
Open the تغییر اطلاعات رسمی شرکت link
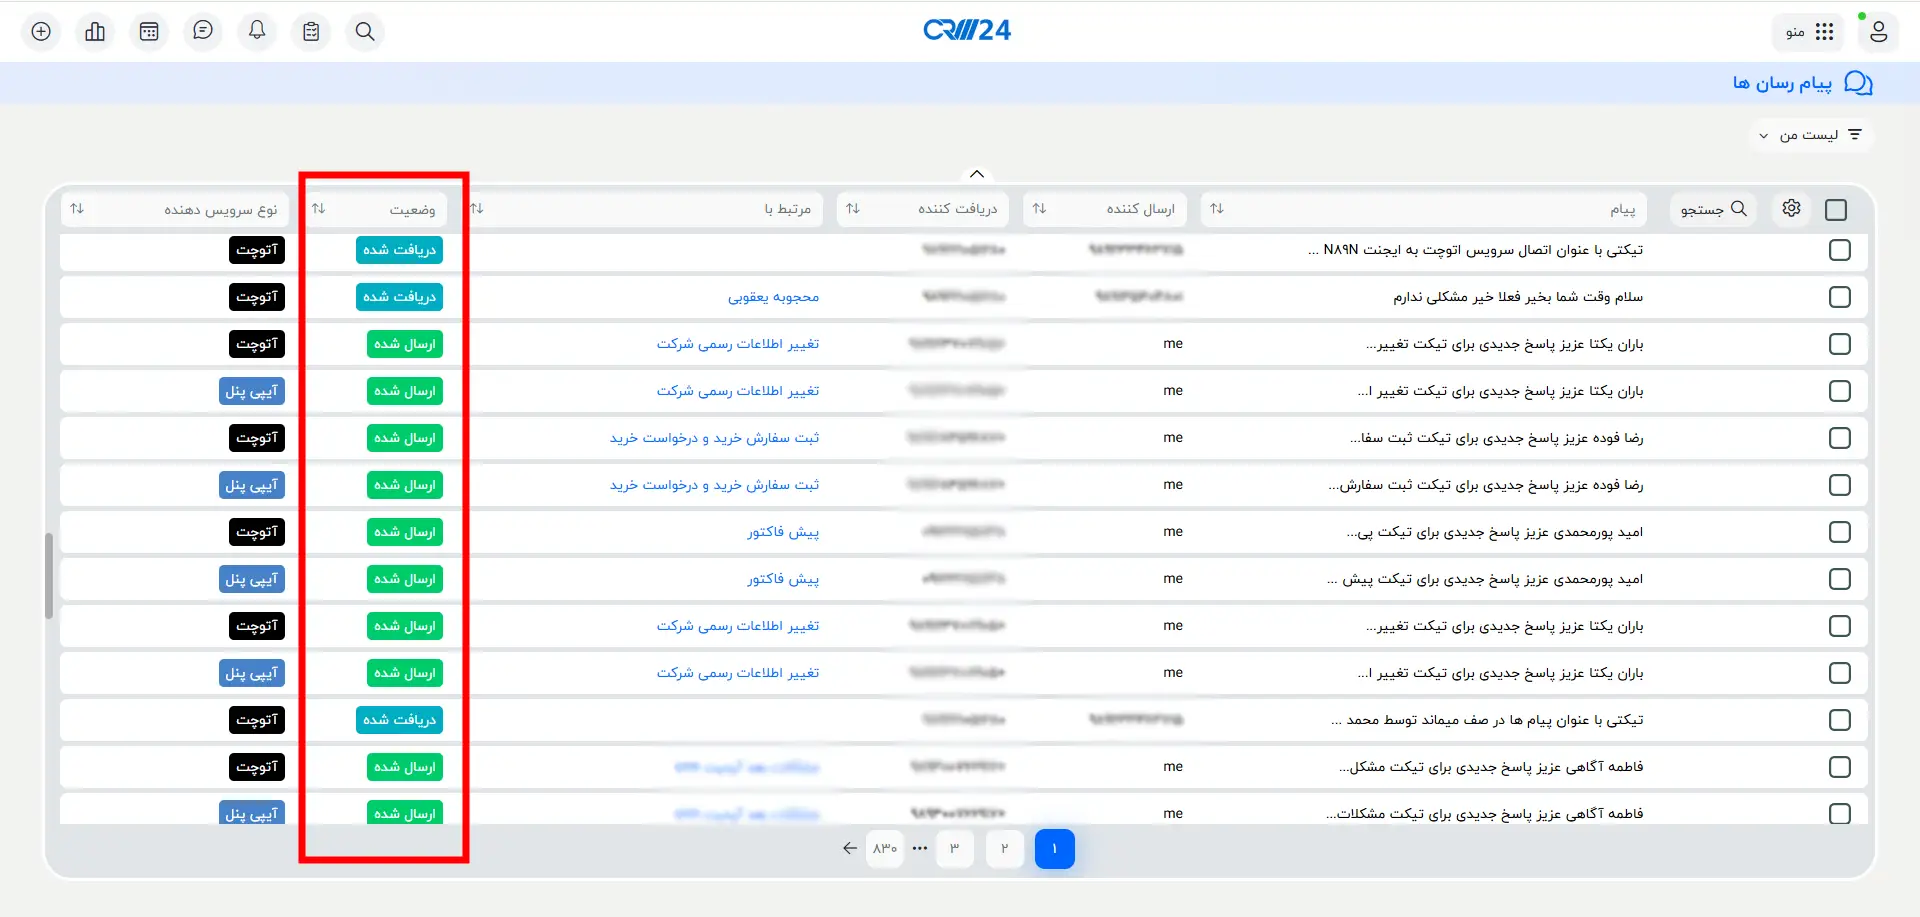[x=737, y=343]
